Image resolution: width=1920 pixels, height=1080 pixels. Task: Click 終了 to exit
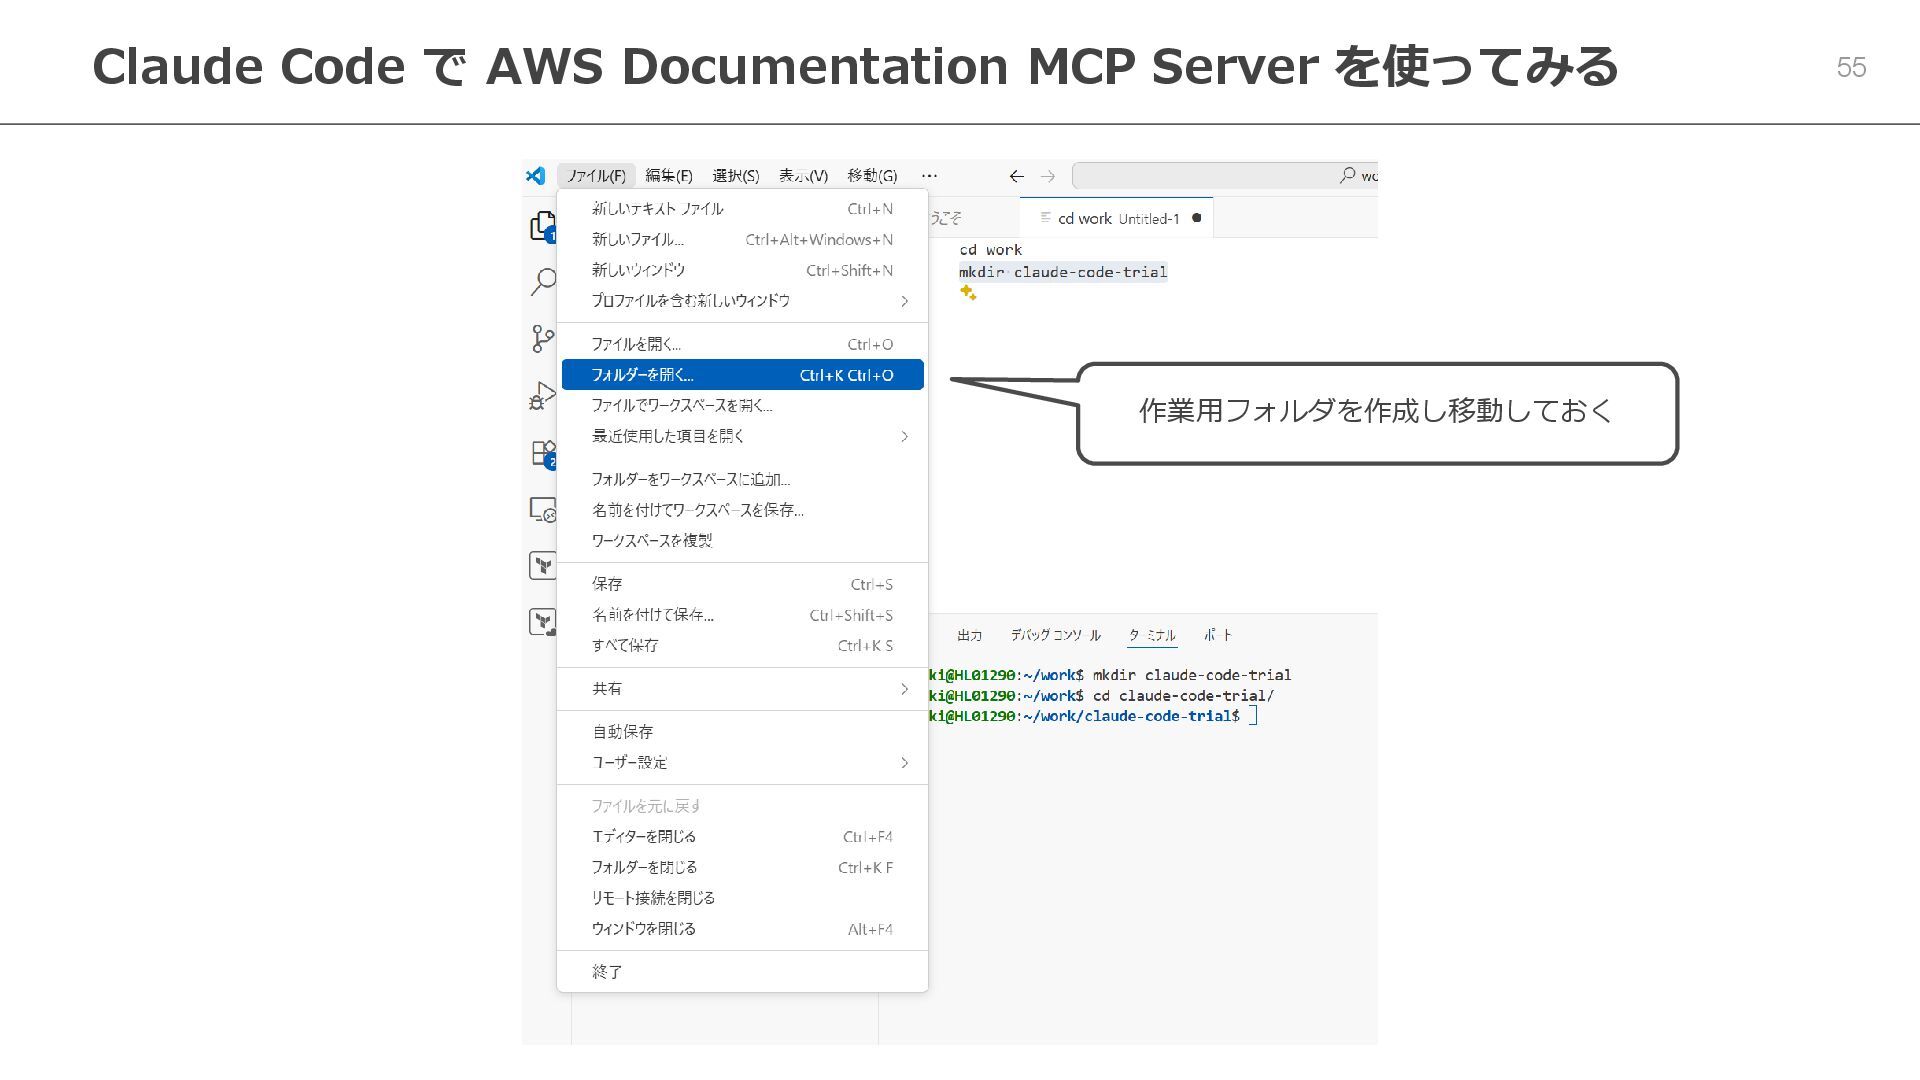tap(742, 972)
